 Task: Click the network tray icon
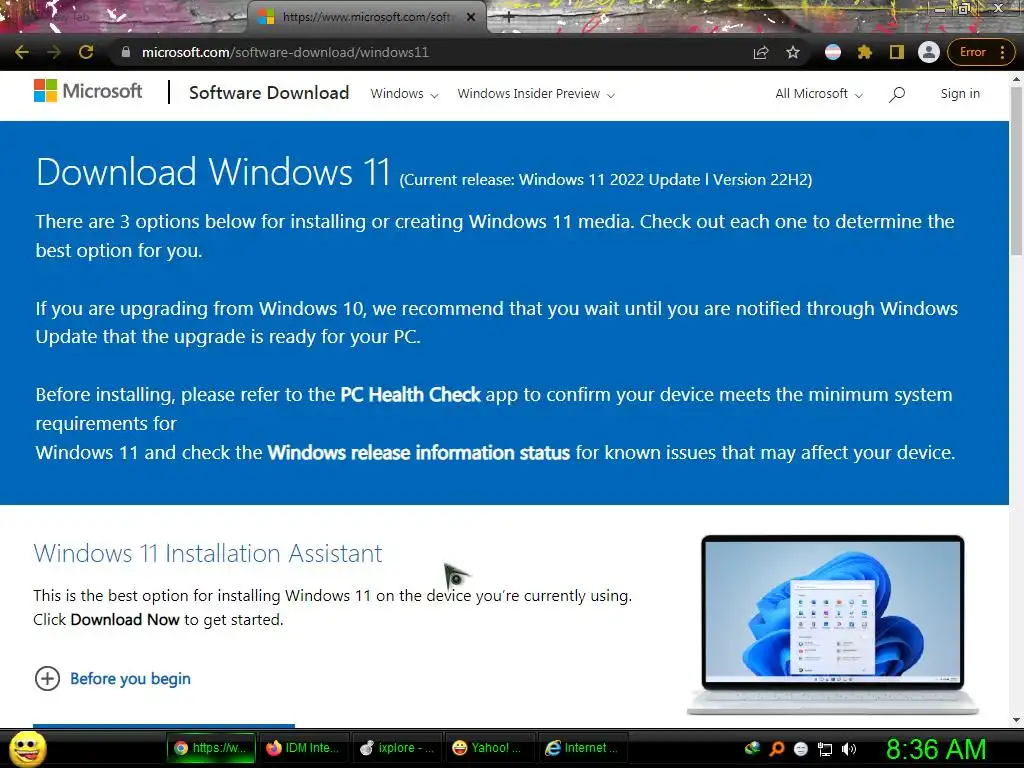tap(825, 749)
